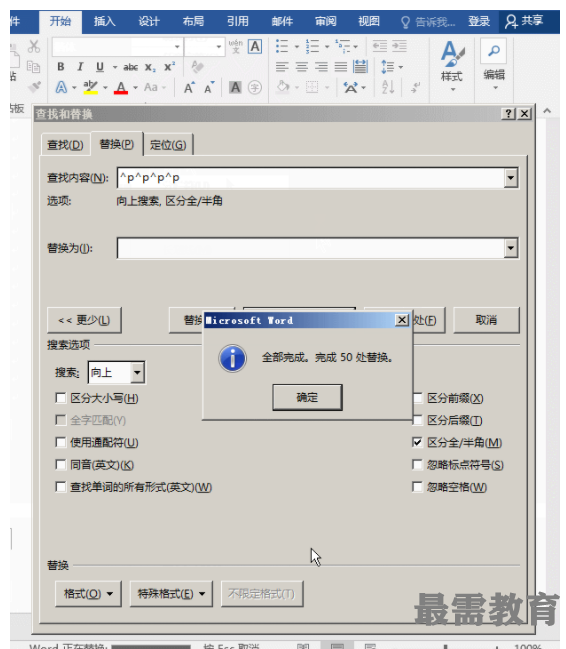Switch to the 定位(G) tab
566x649 pixels.
pos(168,145)
